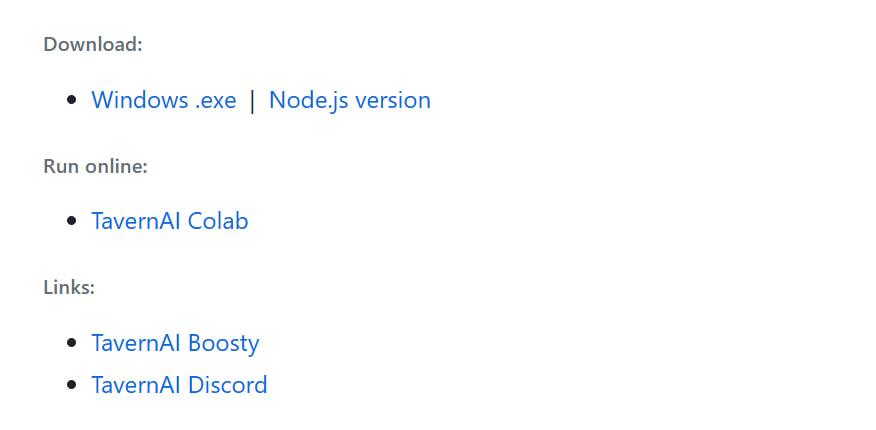Click the bullet before TavernAI Discord
Image resolution: width=876 pixels, height=430 pixels.
71,385
